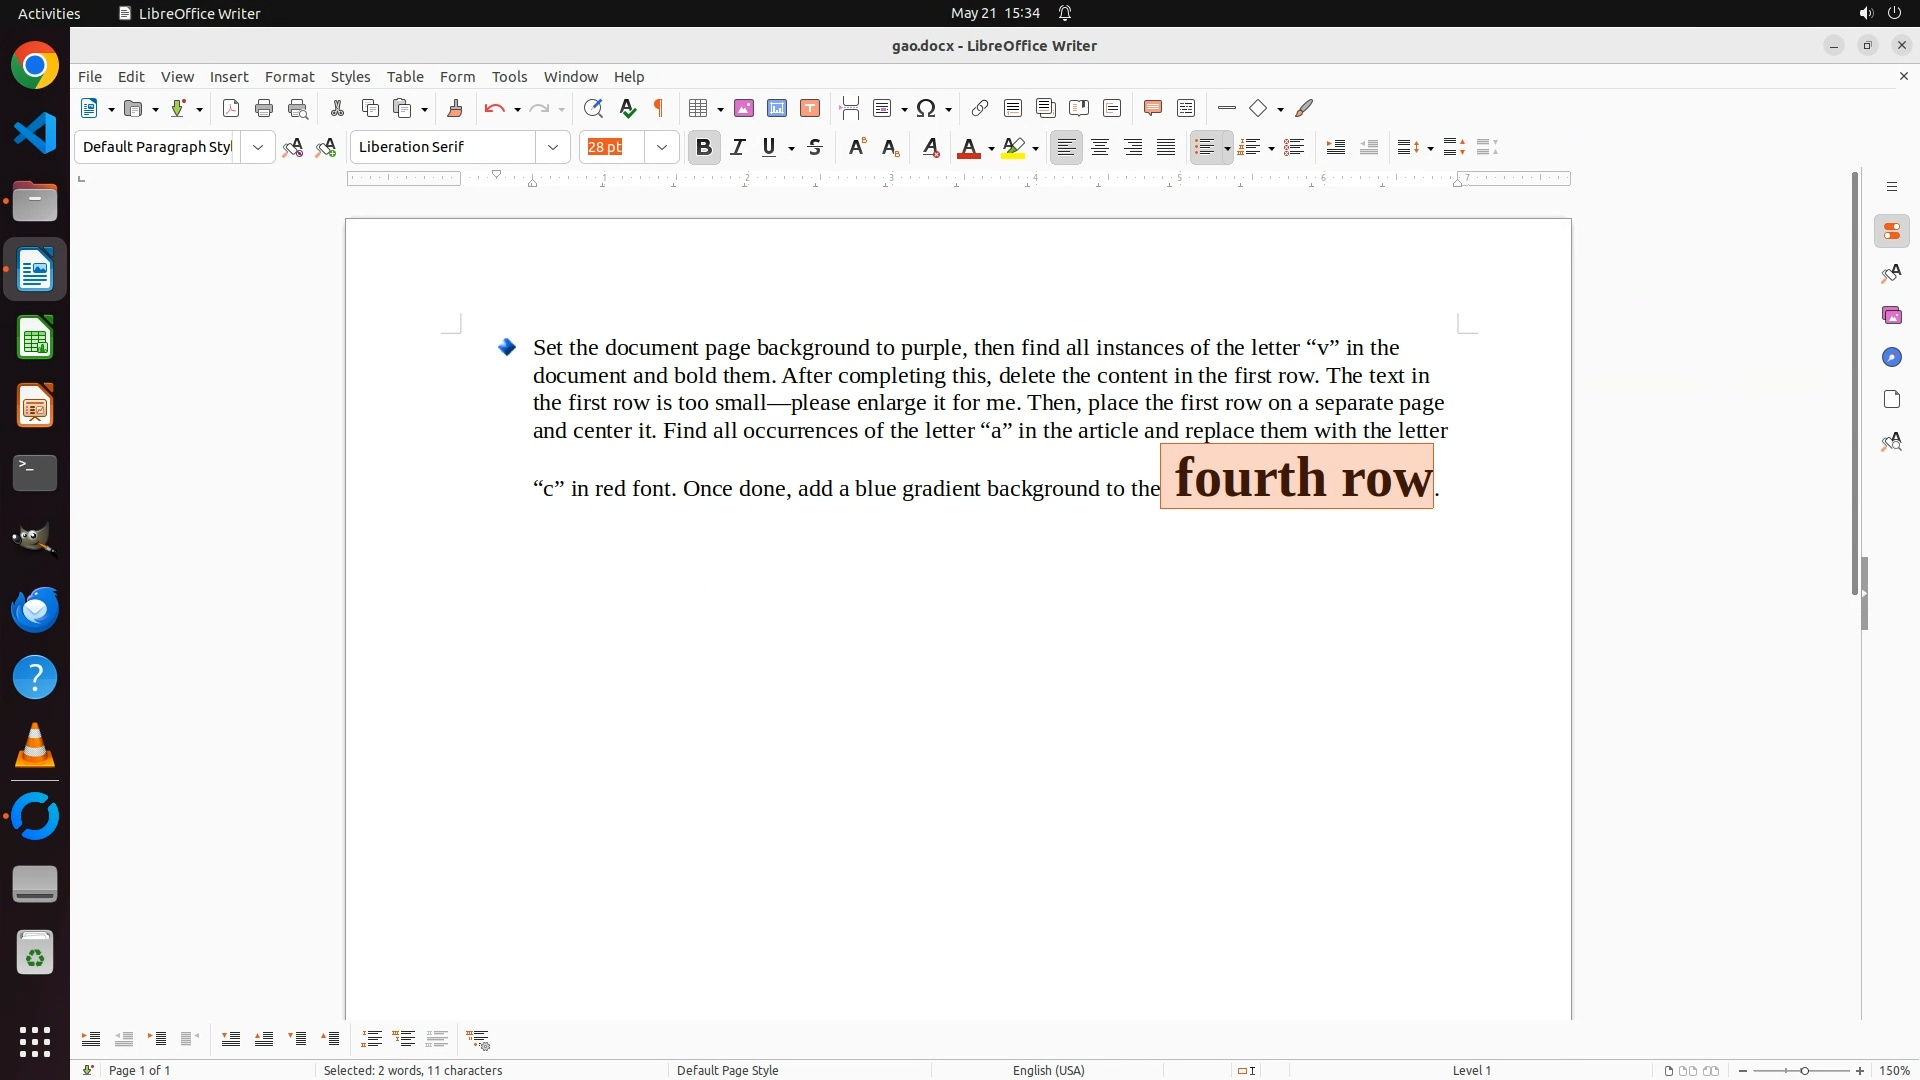Screen dimensions: 1920x1080
Task: Click the Clone Formatting paintbrush icon
Action: point(455,109)
